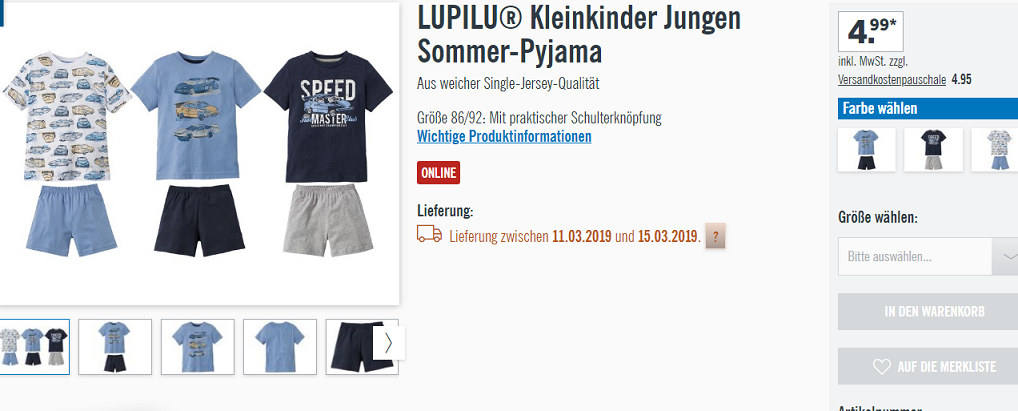
Task: Expand size dropdown via its arrow
Action: (x=1006, y=256)
